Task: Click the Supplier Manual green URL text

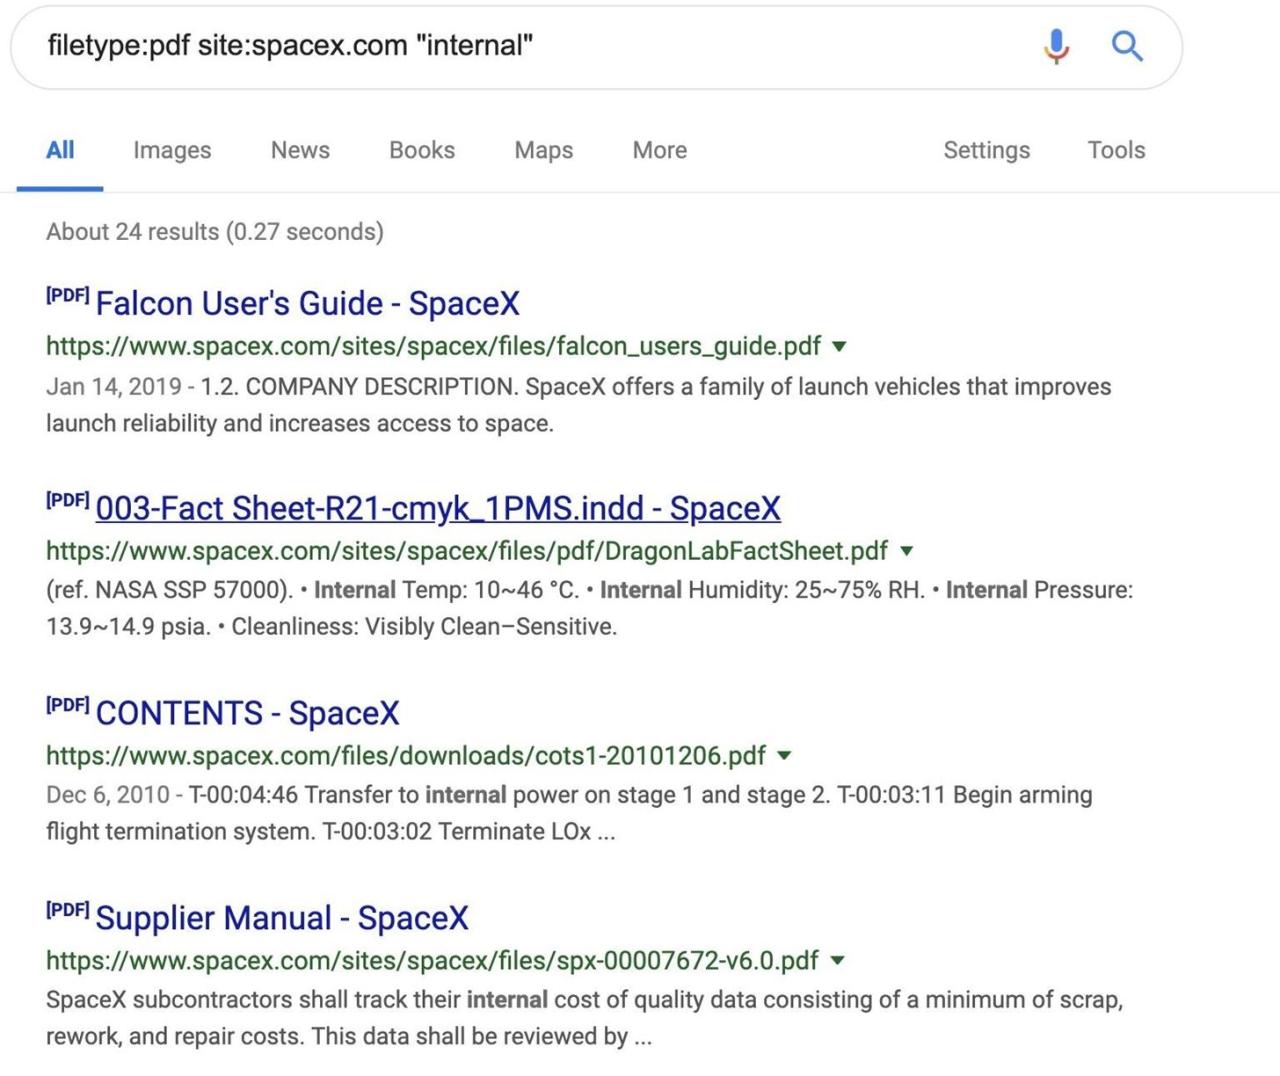Action: click(x=432, y=961)
